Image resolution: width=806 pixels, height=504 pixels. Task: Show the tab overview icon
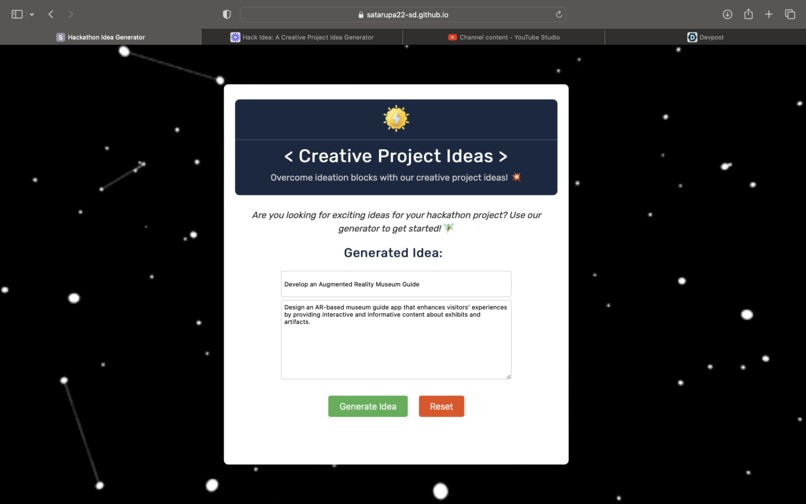tap(790, 14)
